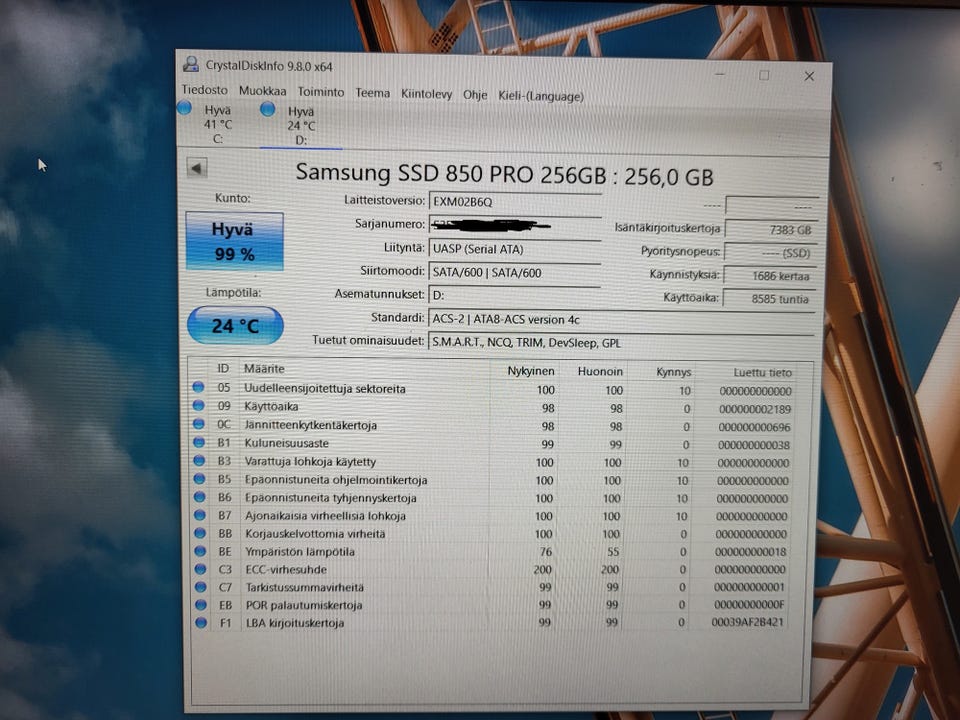Open the Tiedosto menu
Viewport: 960px width, 720px height.
[204, 90]
